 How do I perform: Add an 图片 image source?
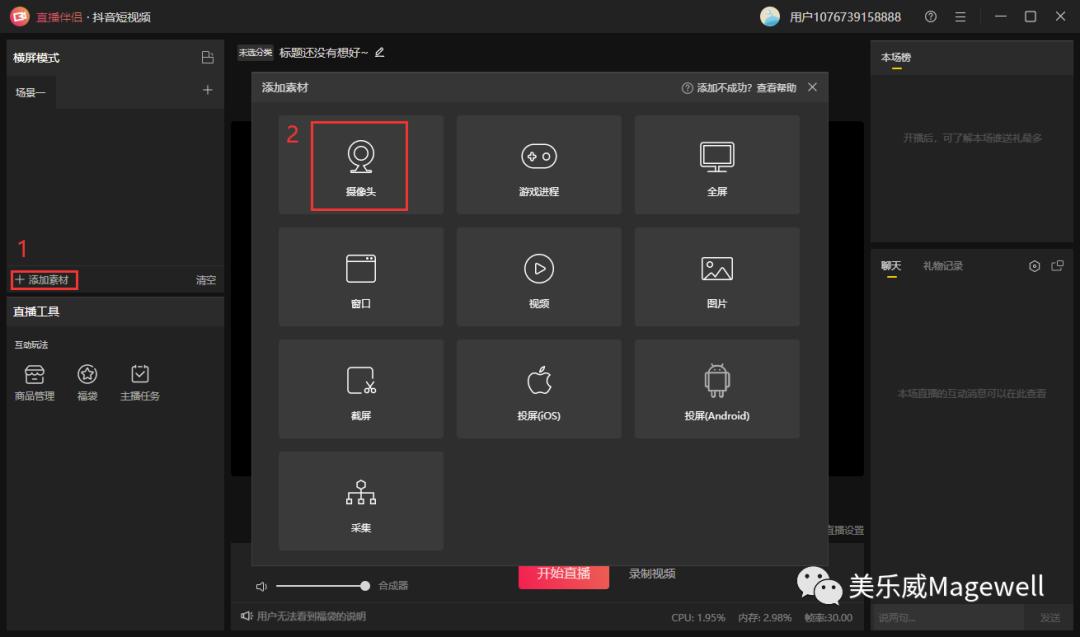click(716, 276)
